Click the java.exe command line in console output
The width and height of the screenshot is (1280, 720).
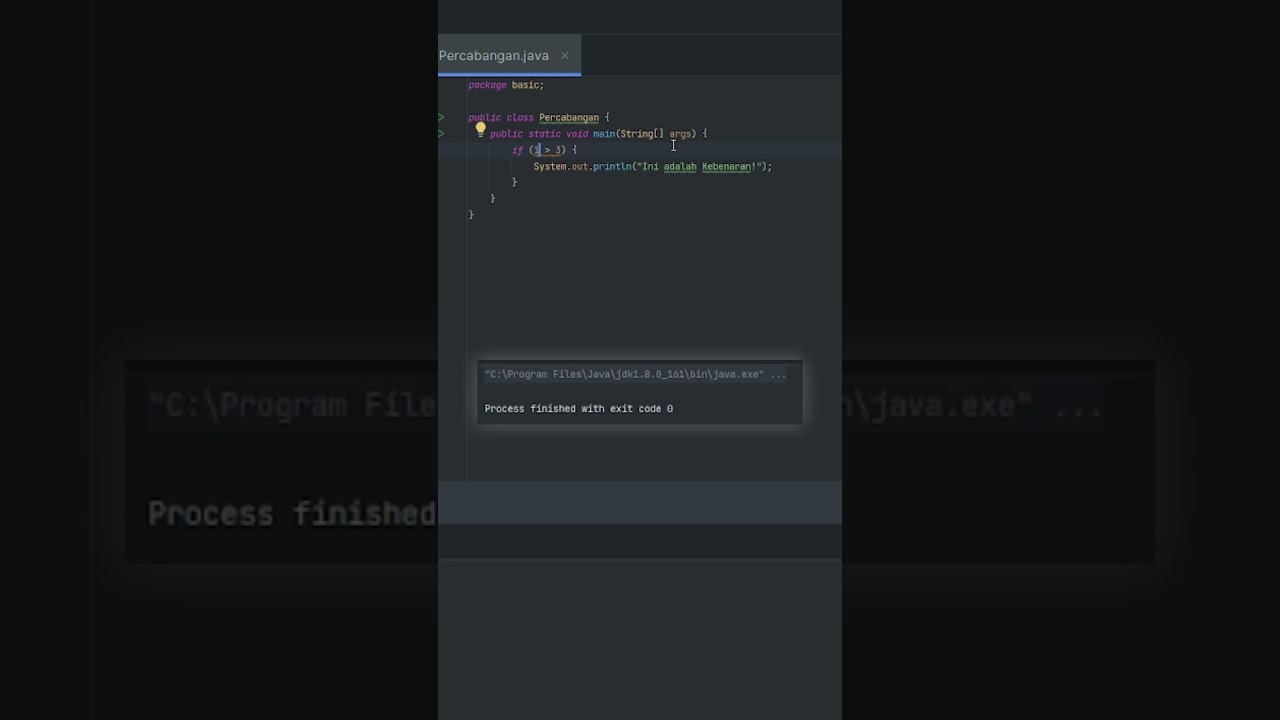[x=635, y=375]
